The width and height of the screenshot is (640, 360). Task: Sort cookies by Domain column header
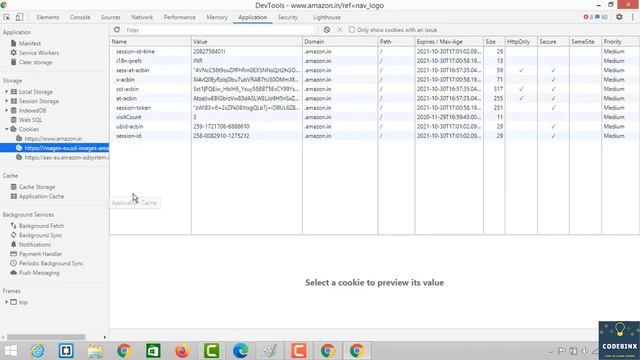[x=340, y=42]
